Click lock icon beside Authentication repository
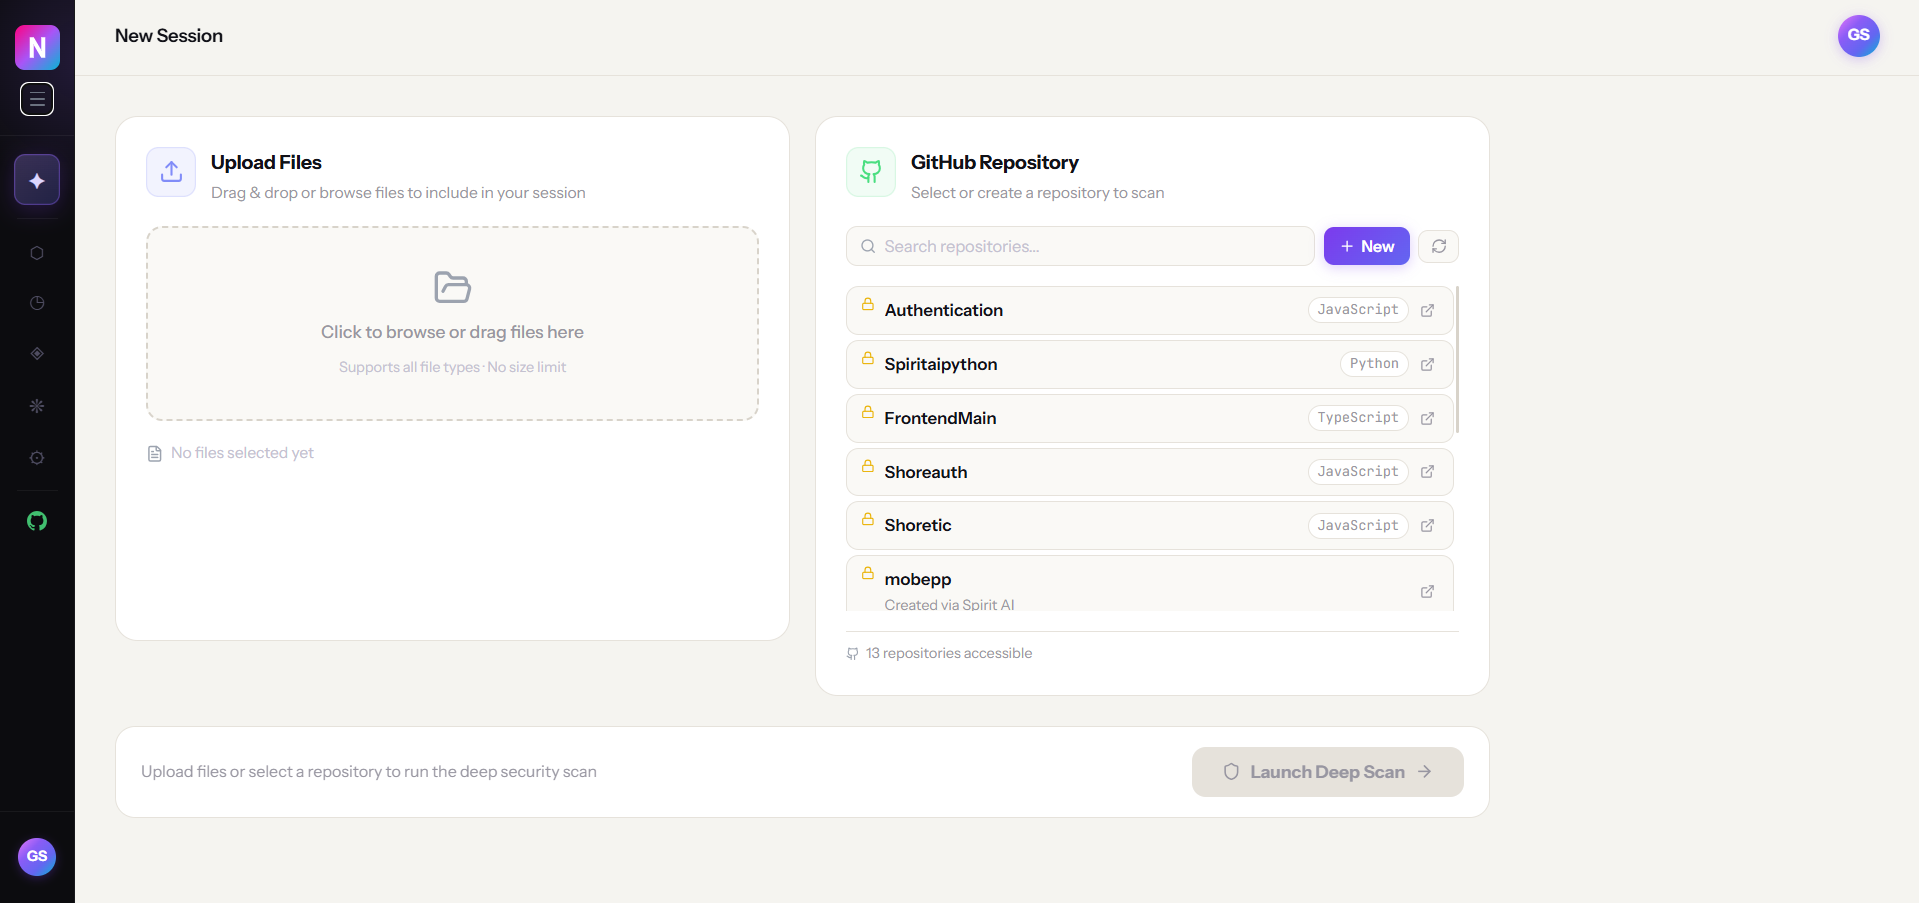 point(868,304)
